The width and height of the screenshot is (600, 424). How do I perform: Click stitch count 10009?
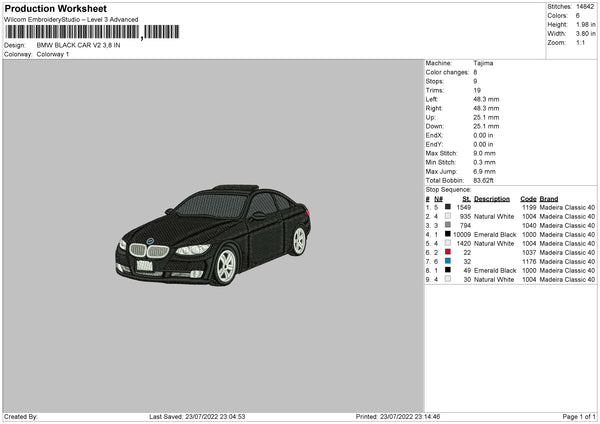[462, 235]
